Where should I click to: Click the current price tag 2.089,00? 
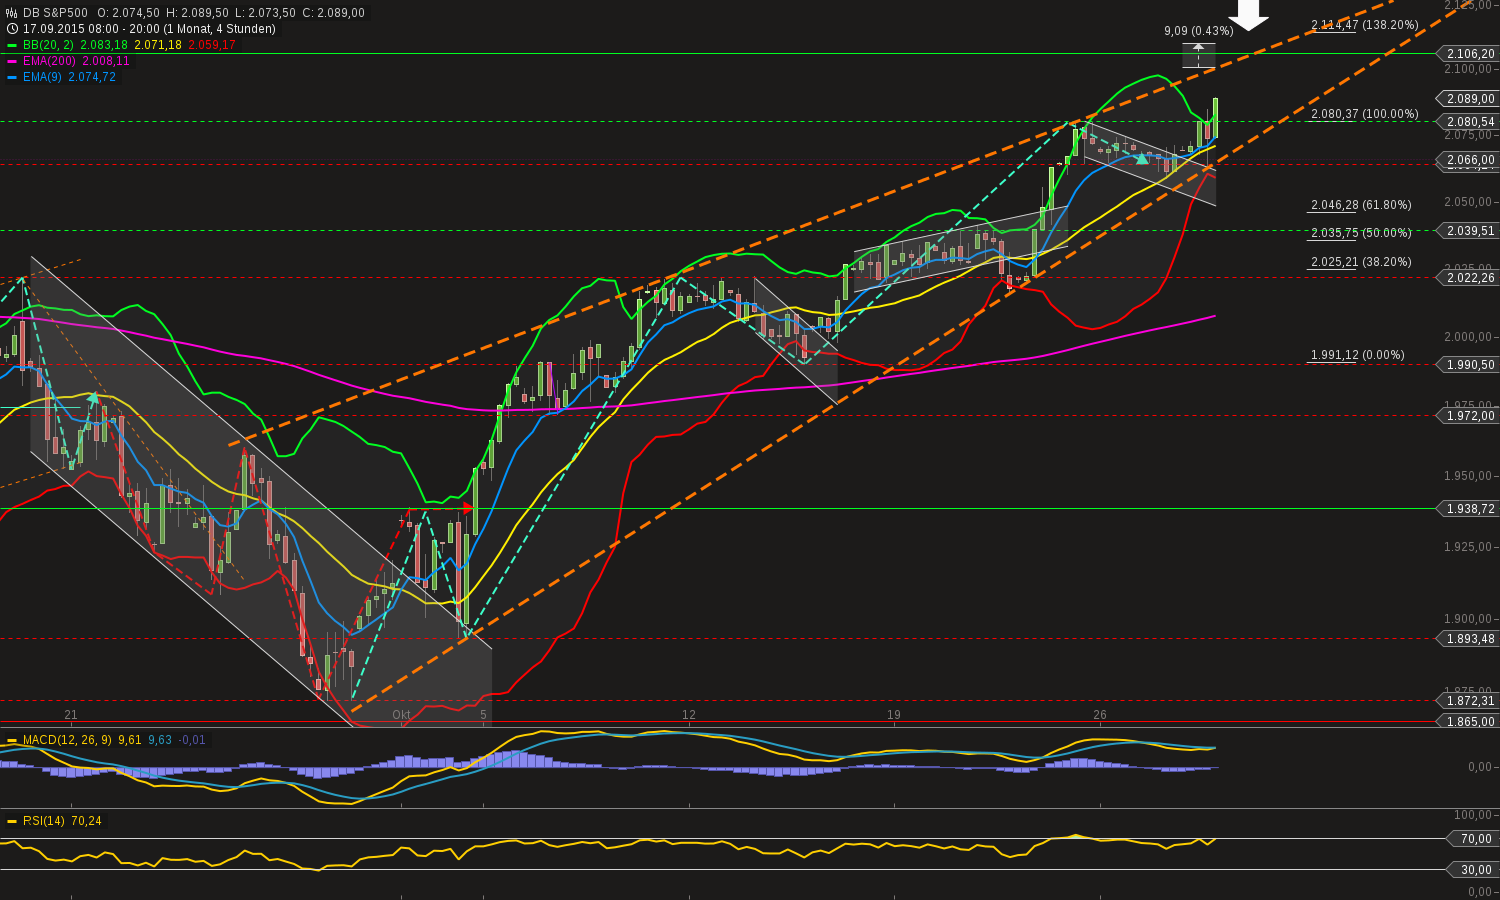1470,99
